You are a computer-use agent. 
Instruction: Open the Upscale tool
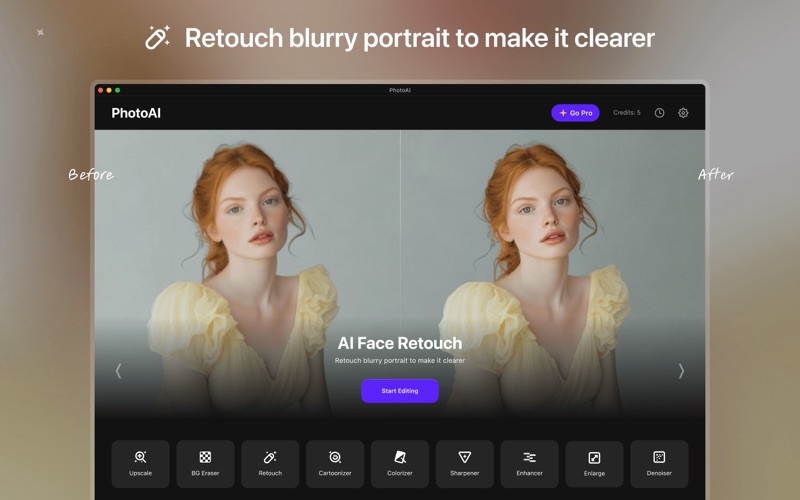coord(140,463)
